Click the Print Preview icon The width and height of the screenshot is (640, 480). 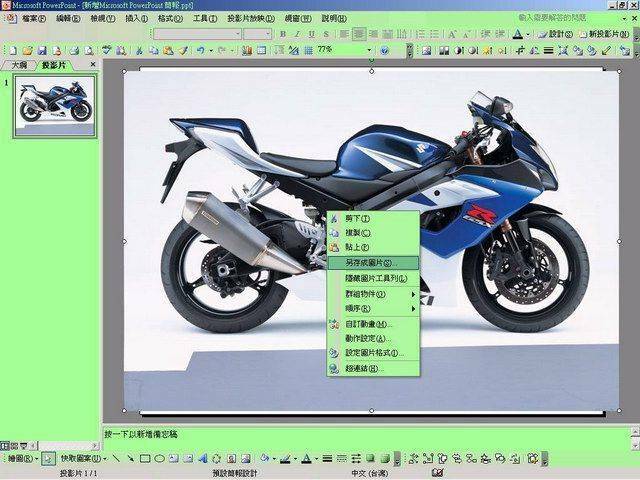pos(89,51)
